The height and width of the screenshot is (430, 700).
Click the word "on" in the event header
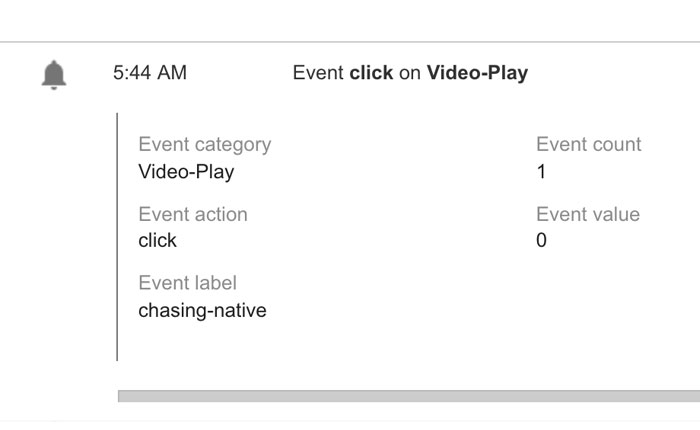click(x=410, y=73)
